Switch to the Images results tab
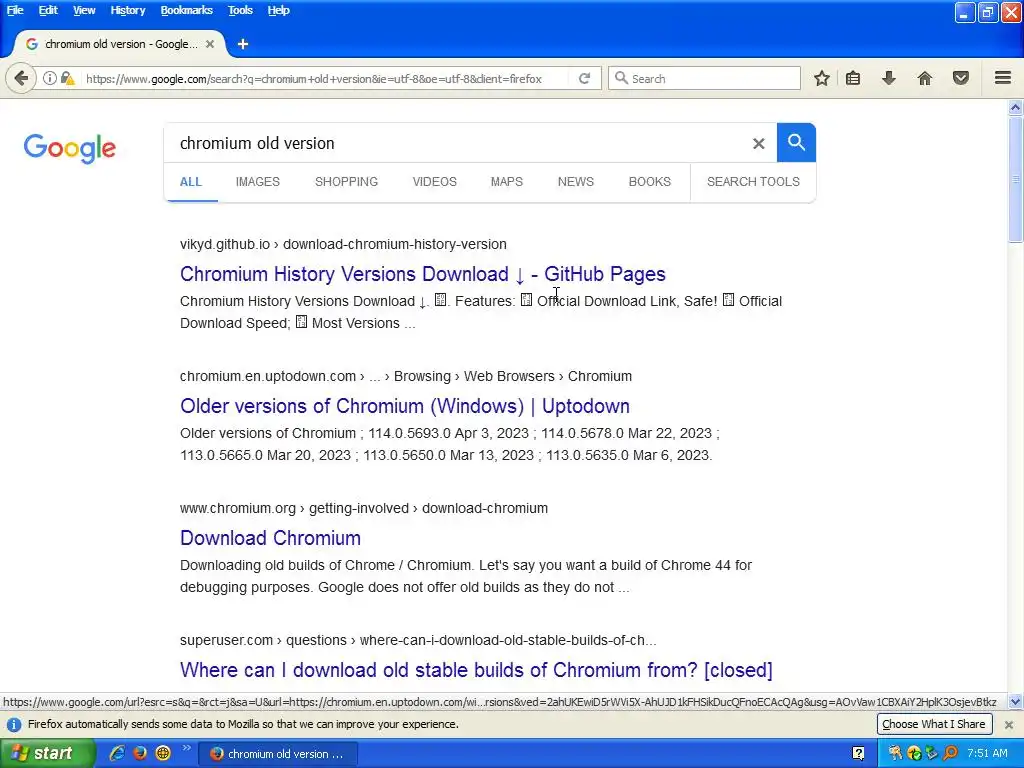1024x768 pixels. [257, 182]
